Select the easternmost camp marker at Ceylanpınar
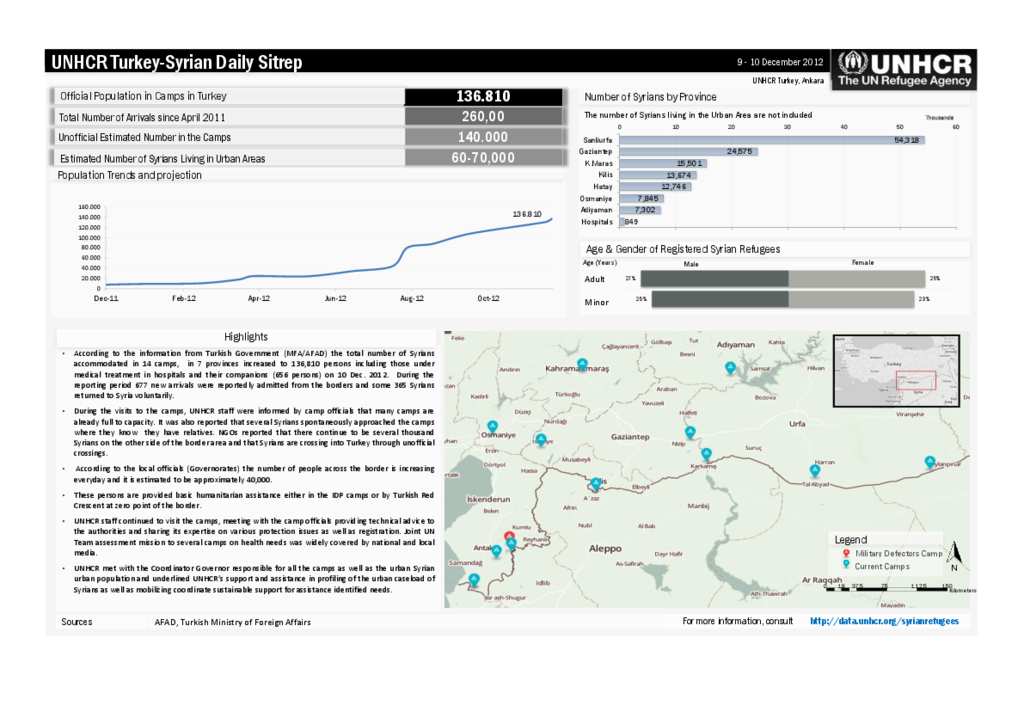The image size is (1024, 724). pos(930,461)
